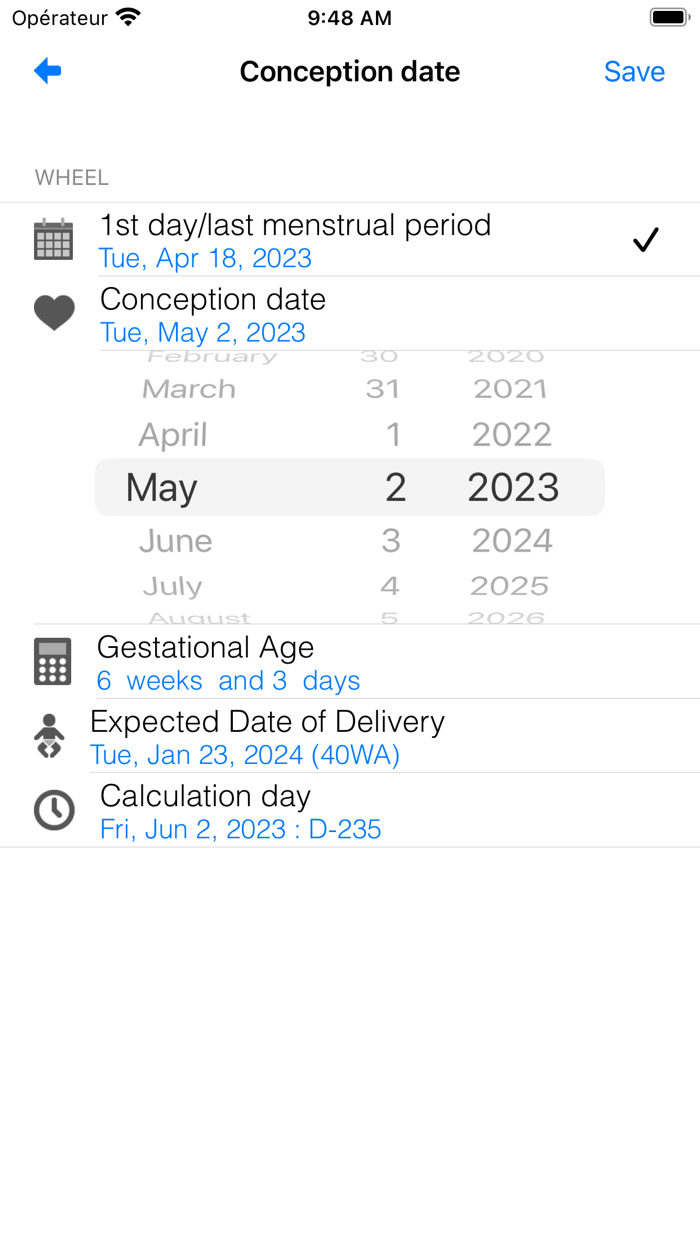Screen dimensions: 700x1244
Task: Open the Tue, Apr 18, 2023 date
Action: click(x=206, y=259)
